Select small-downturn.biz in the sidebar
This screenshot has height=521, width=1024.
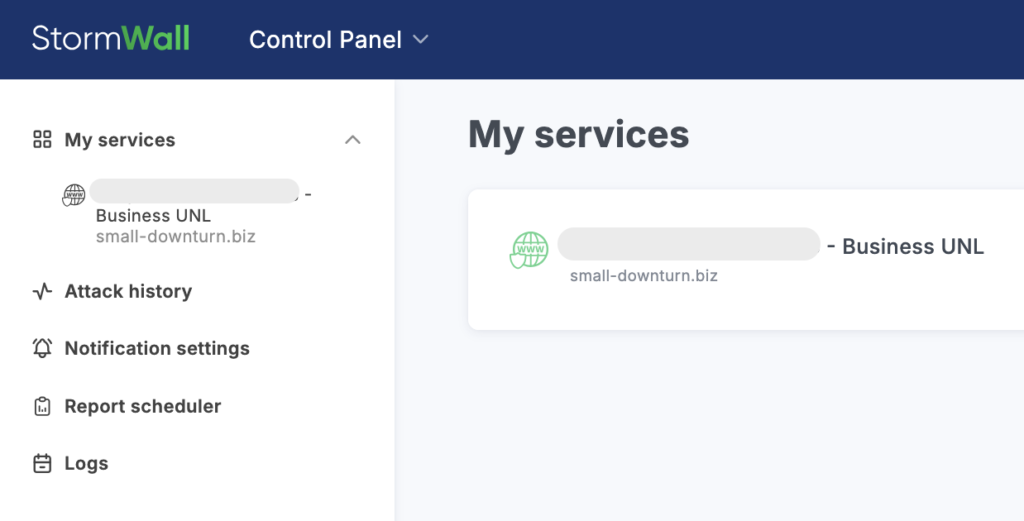[x=176, y=237]
